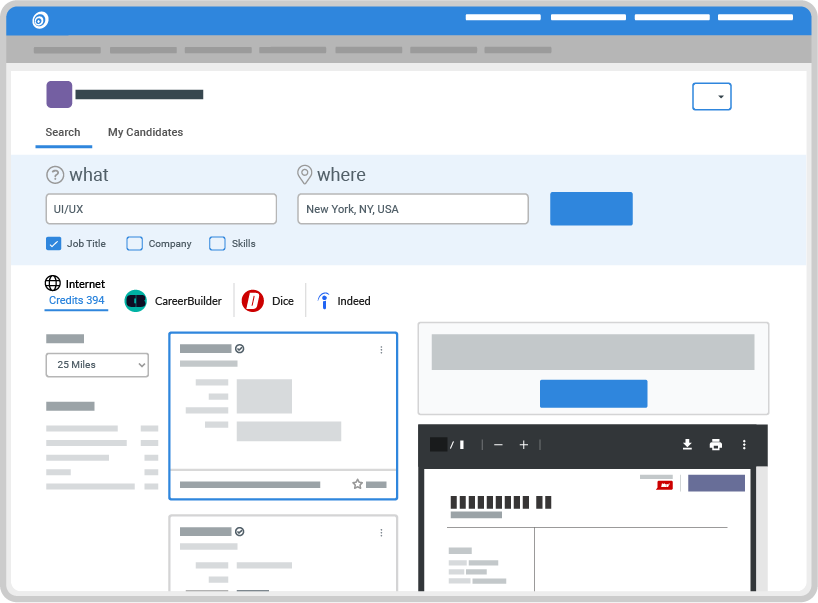Viewport: 818px width, 603px height.
Task: Enable the Company checkbox
Action: pyautogui.click(x=135, y=243)
